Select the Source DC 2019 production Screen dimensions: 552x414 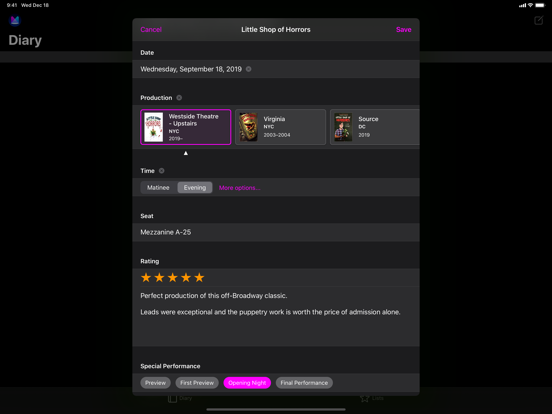(x=375, y=127)
